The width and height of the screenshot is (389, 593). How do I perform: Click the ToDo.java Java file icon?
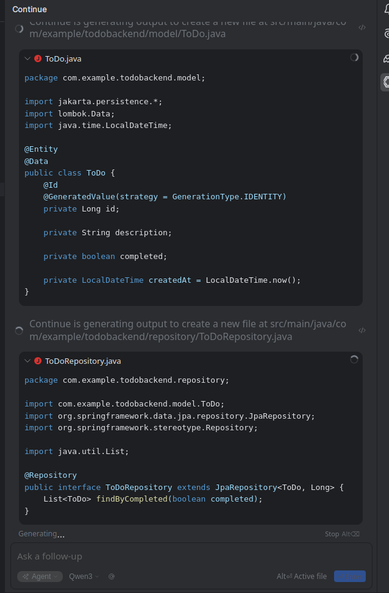click(x=38, y=59)
